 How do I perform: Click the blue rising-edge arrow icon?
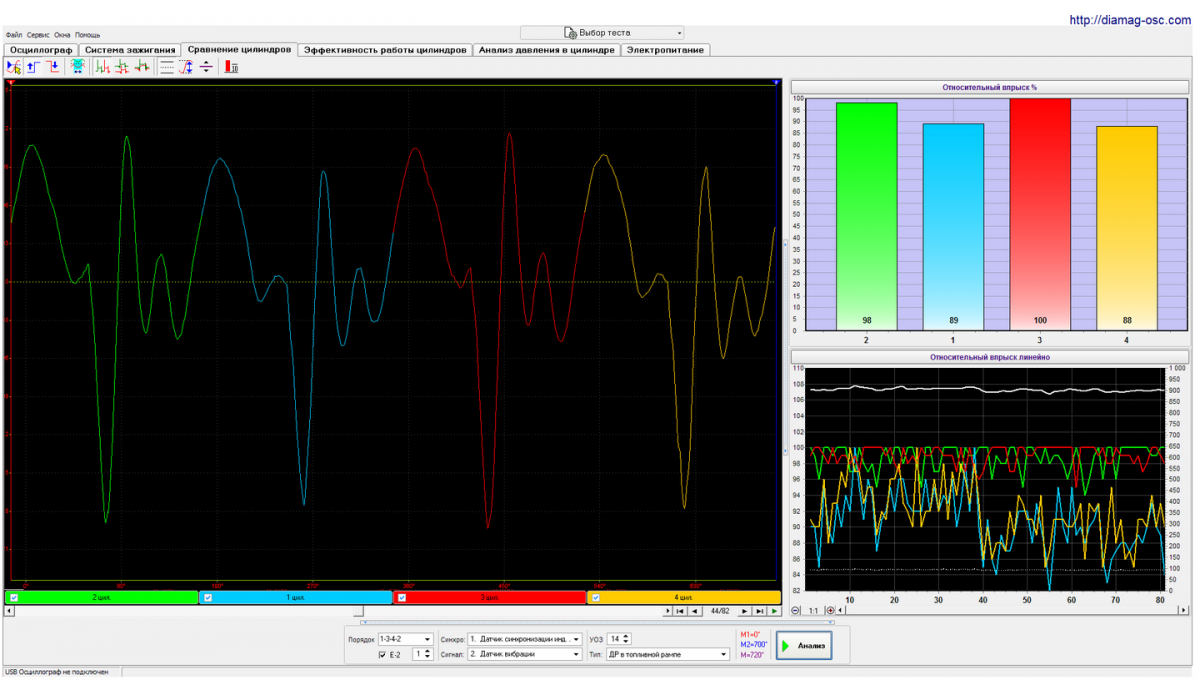click(32, 67)
